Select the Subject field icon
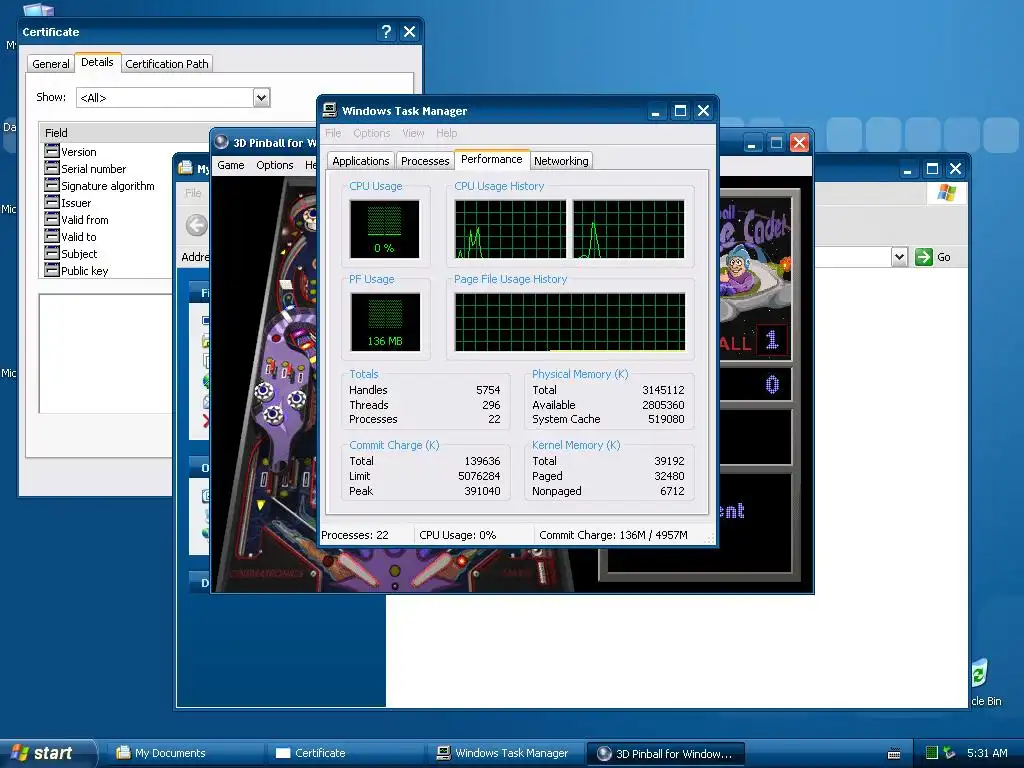 pos(52,253)
